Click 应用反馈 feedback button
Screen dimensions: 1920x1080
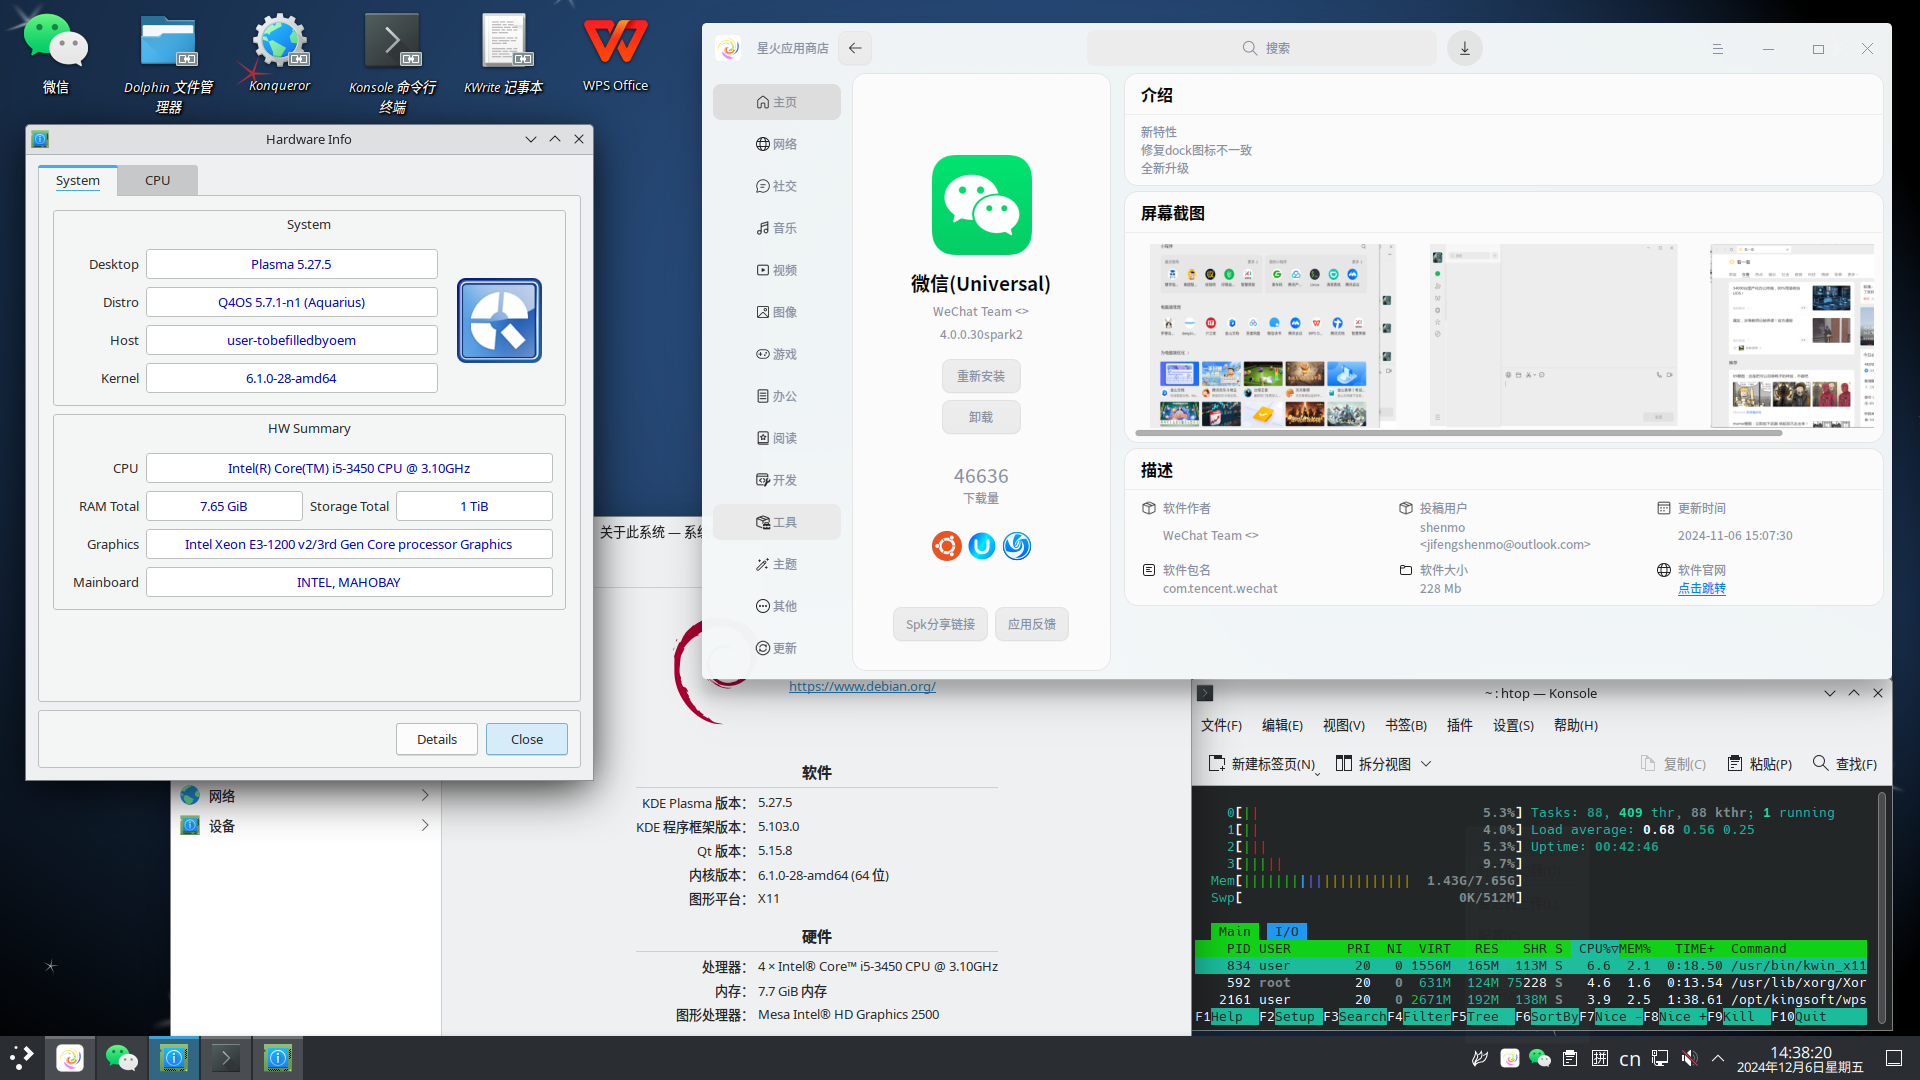(x=1032, y=624)
